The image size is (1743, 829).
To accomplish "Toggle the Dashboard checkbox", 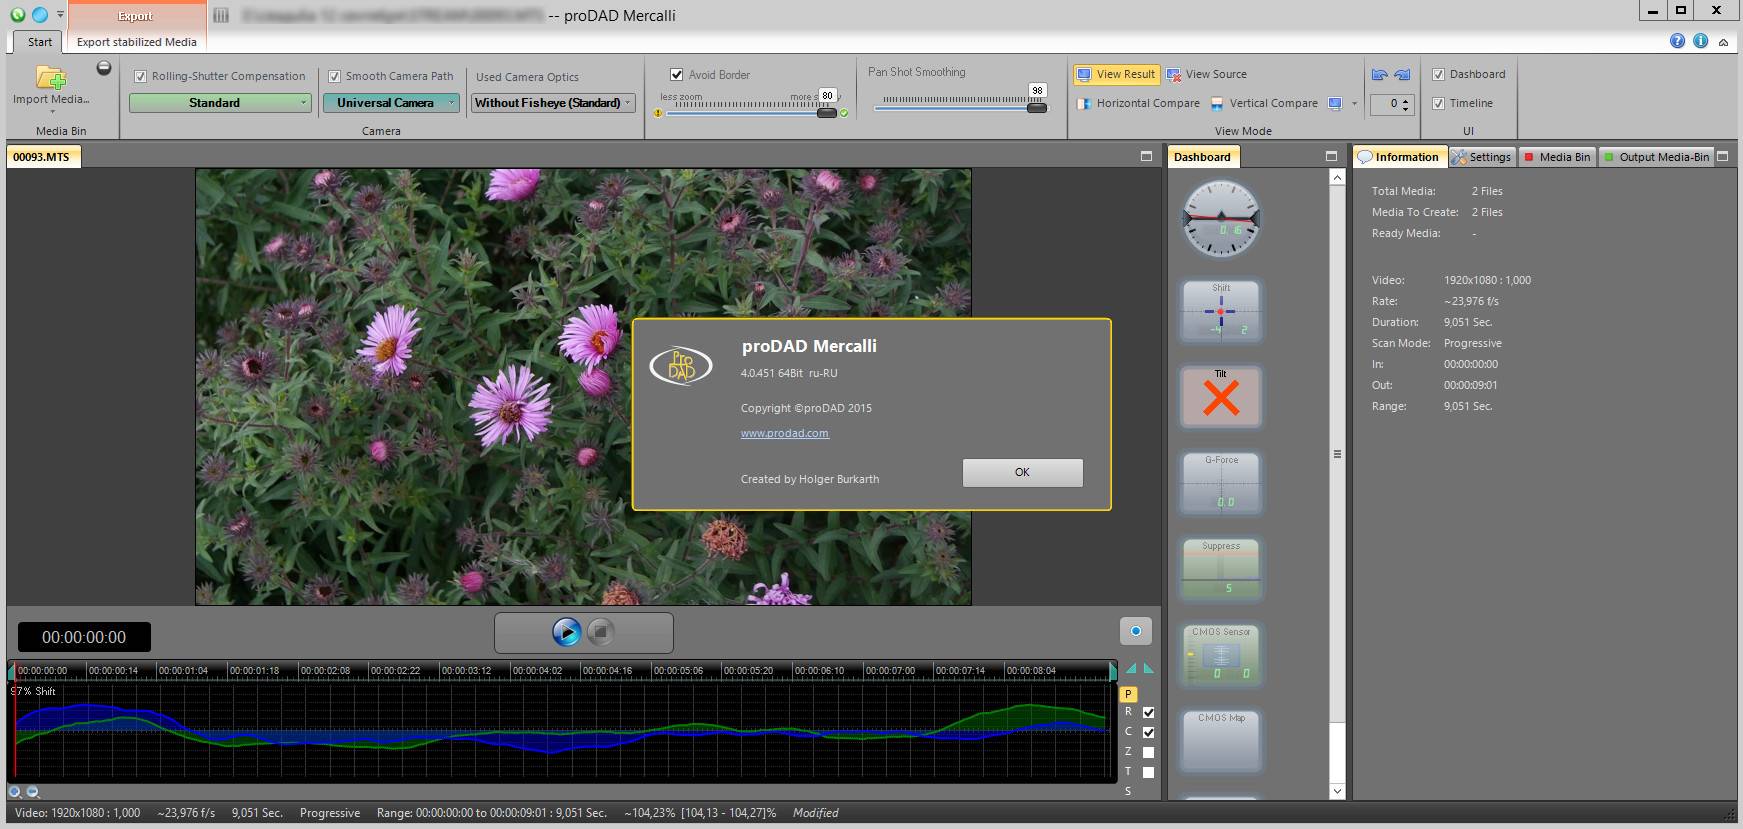I will [x=1438, y=74].
